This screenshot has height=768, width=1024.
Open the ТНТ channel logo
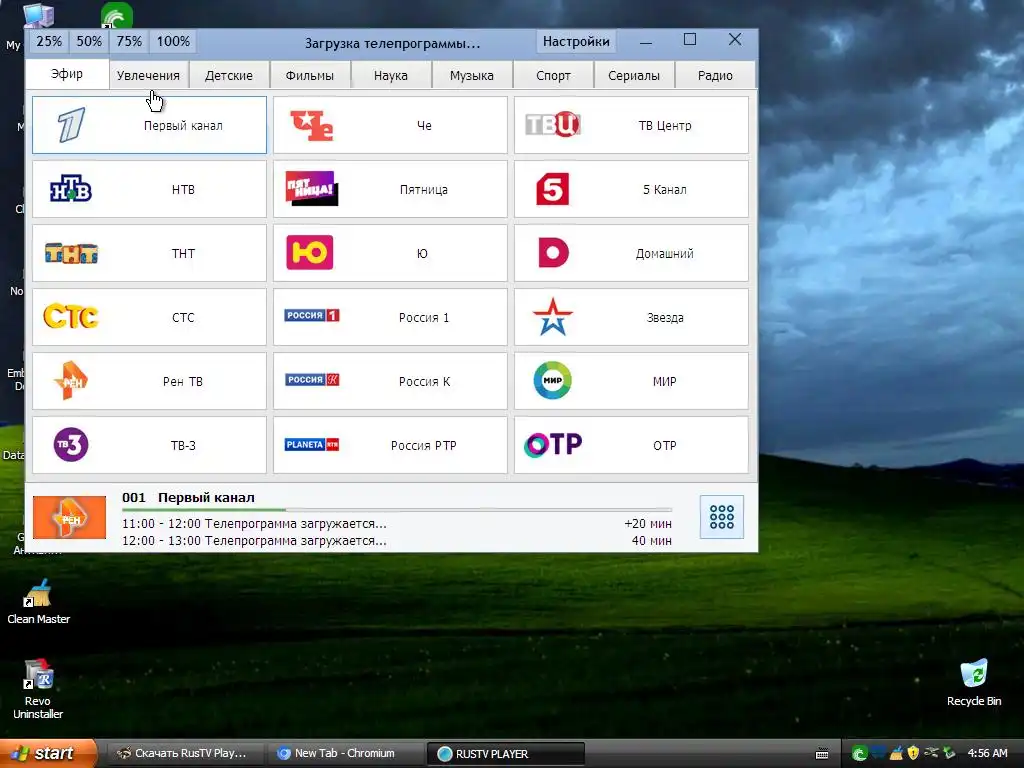pos(71,253)
